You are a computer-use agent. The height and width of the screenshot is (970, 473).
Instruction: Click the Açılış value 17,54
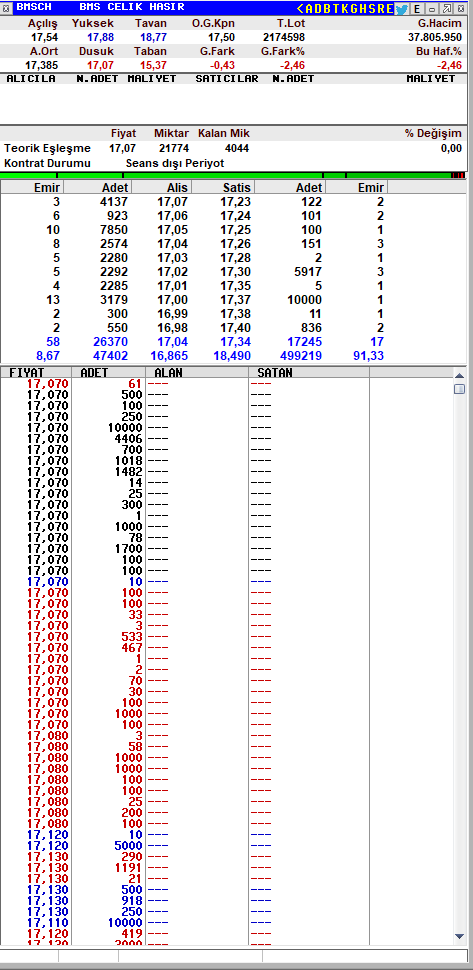[44, 37]
